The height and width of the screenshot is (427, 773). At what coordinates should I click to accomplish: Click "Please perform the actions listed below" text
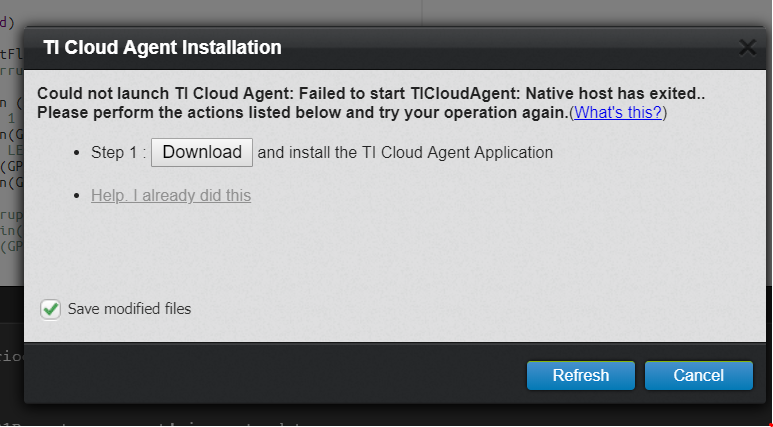[x=250, y=112]
